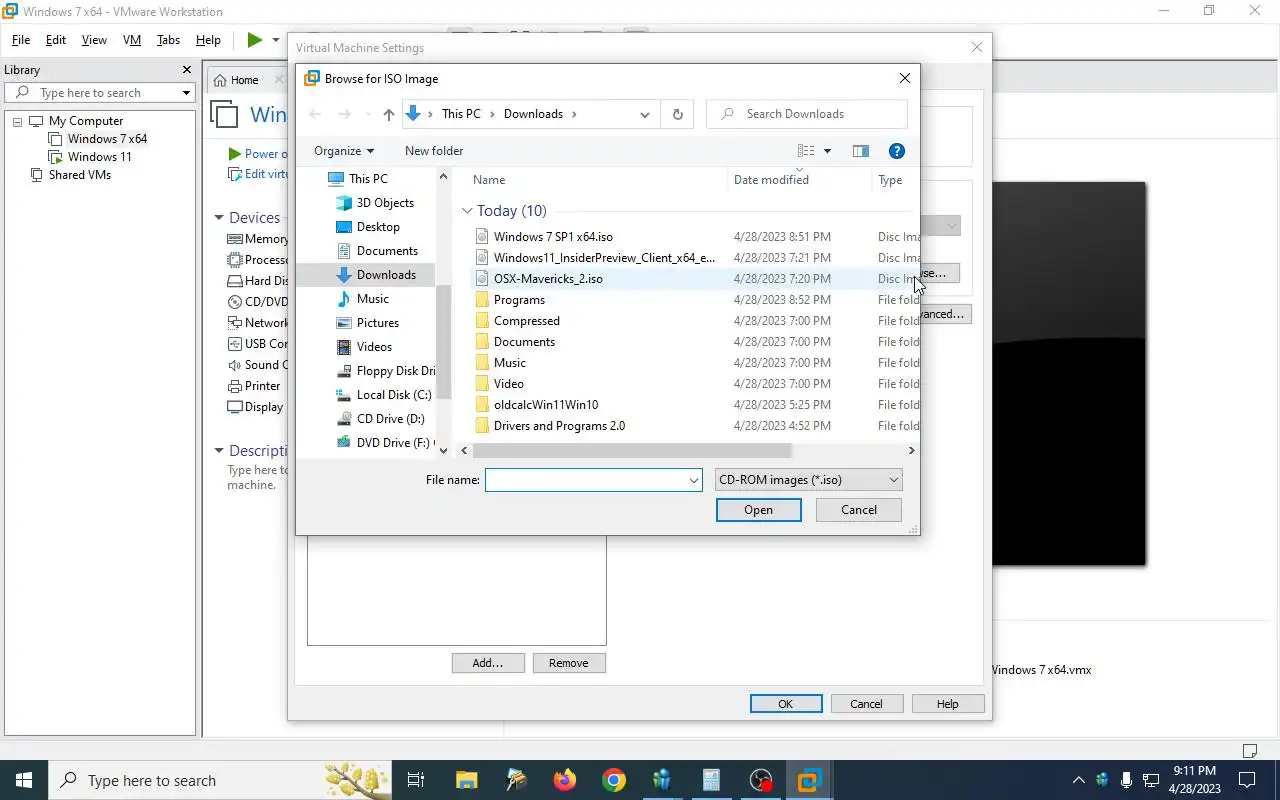The image size is (1280, 800).
Task: Click the Up one level arrow icon
Action: [x=389, y=114]
